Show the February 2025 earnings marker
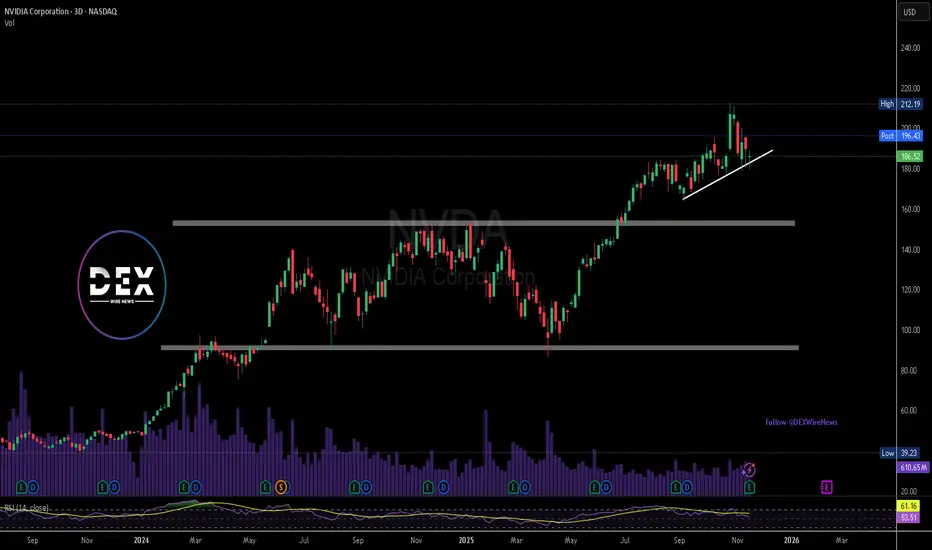 tap(513, 488)
